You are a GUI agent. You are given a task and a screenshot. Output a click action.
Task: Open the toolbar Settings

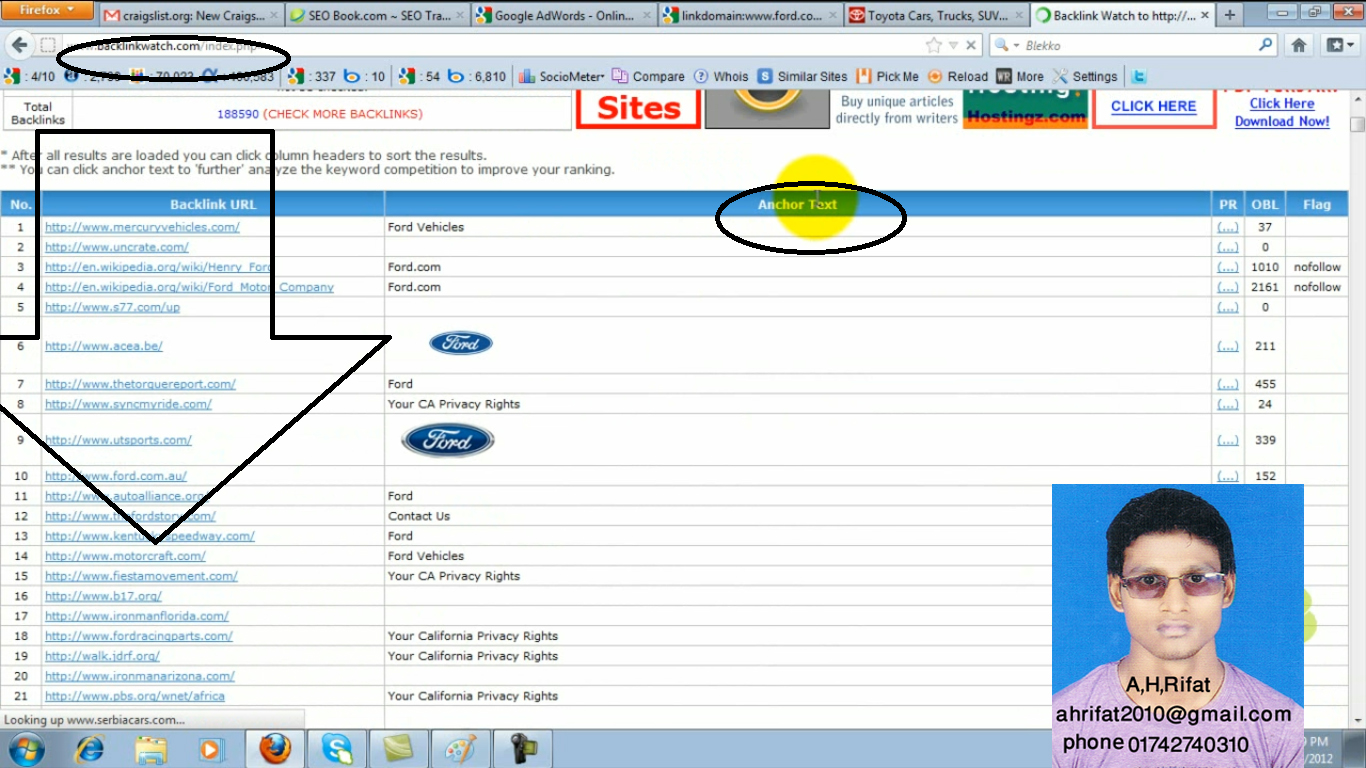[x=1085, y=76]
